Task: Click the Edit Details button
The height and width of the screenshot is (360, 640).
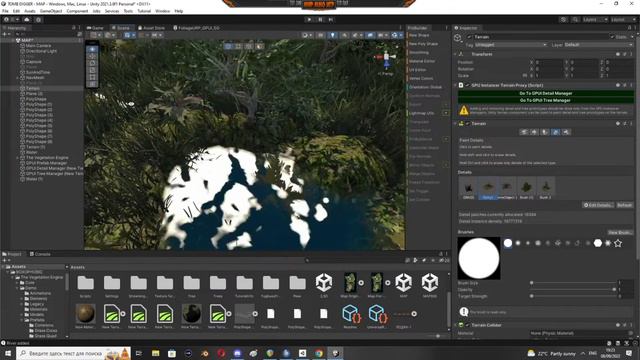Action: pos(598,205)
